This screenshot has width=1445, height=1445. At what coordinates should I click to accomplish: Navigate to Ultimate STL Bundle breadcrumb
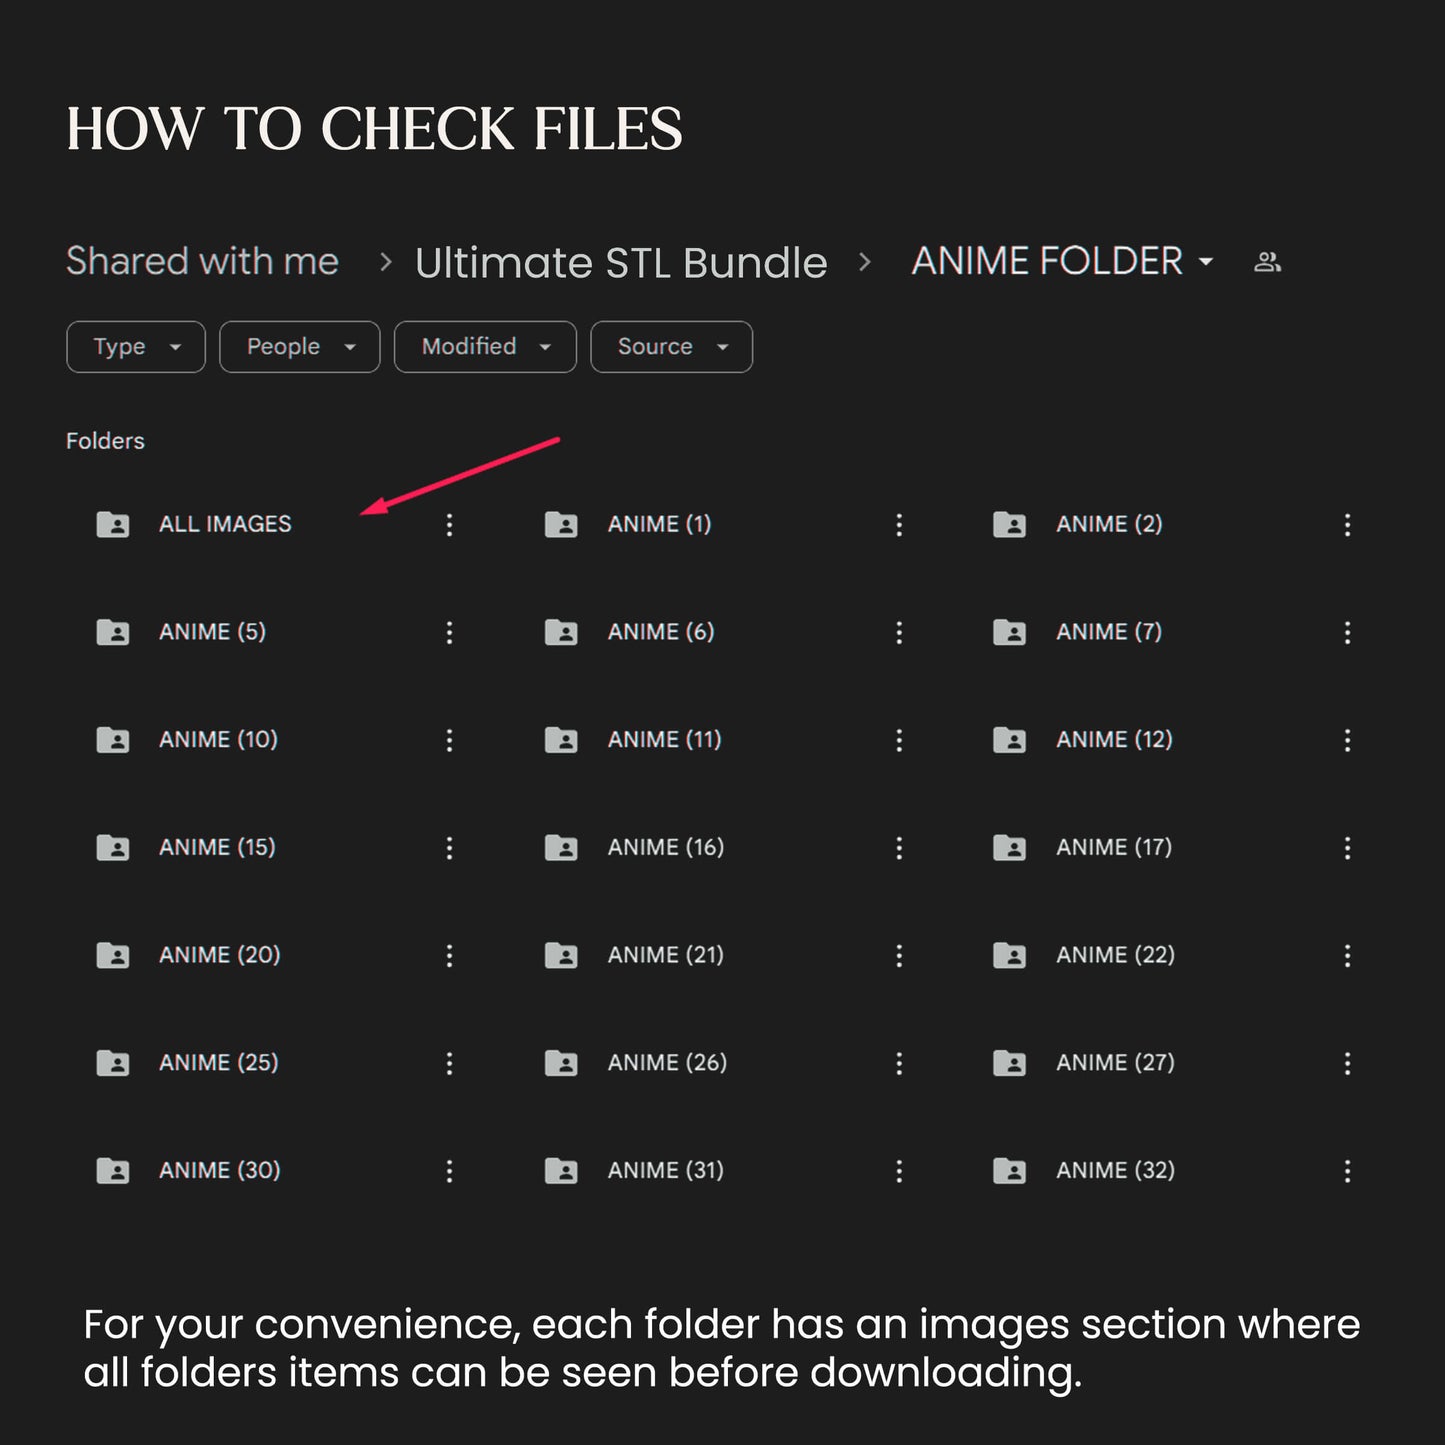621,263
